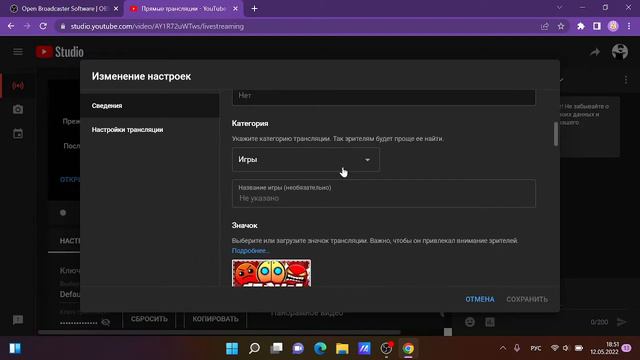
Task: Click the poll icon in chat box
Action: 490,322
